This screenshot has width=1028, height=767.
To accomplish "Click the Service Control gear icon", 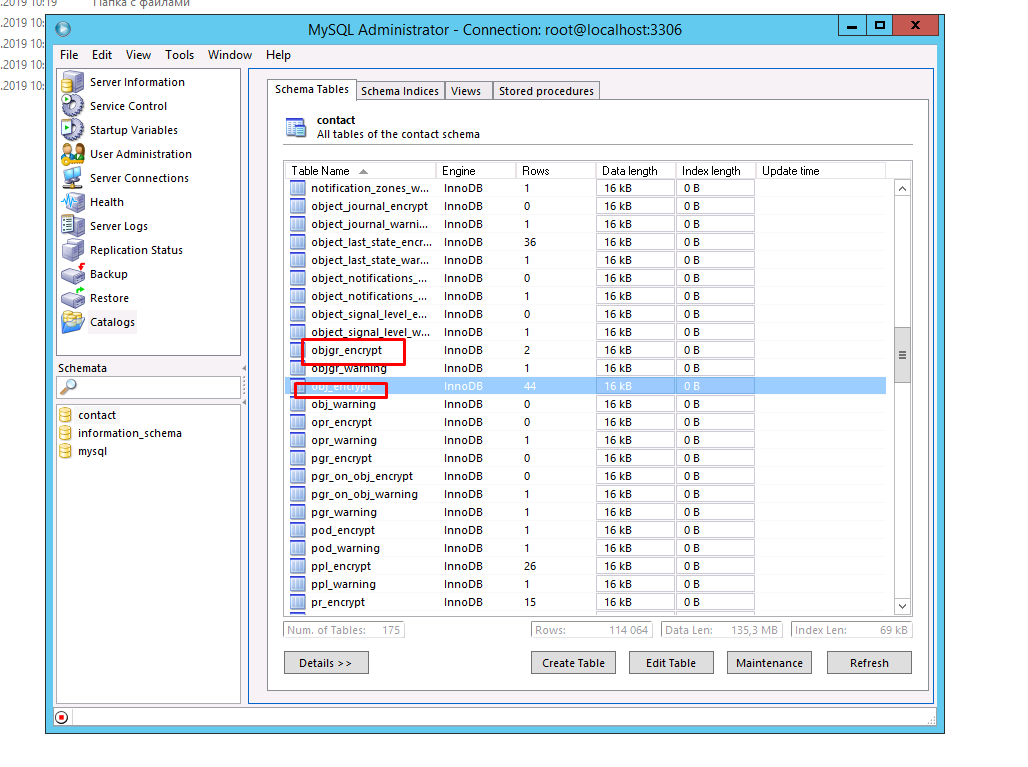I will (73, 106).
